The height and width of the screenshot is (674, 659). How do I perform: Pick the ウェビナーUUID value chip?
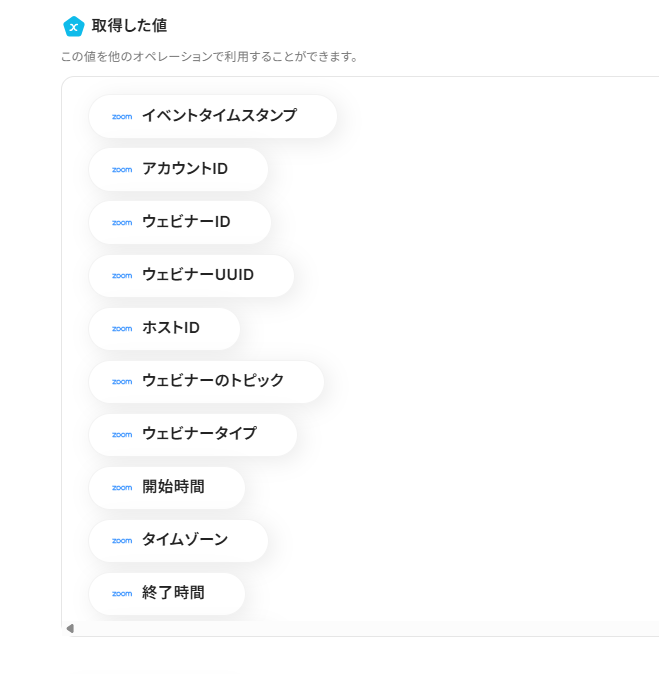point(192,276)
